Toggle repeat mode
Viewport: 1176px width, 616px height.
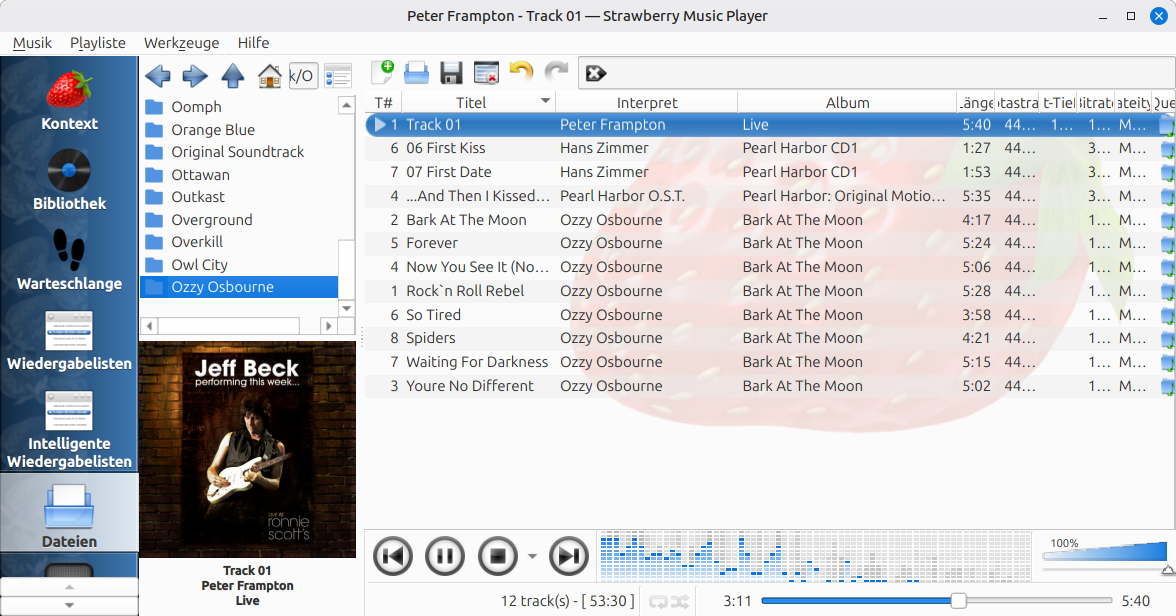[658, 602]
